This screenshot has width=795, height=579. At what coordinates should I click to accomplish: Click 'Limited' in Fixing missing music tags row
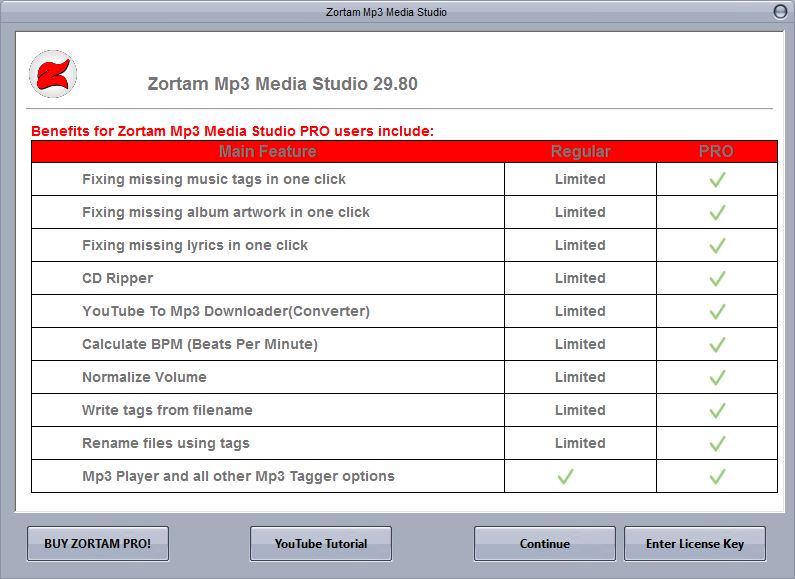[x=580, y=179]
